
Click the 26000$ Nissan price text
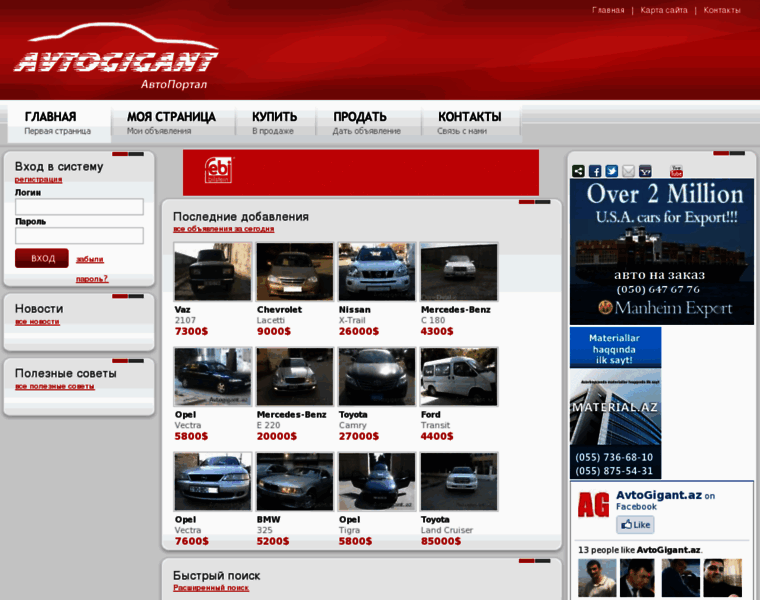(x=359, y=332)
